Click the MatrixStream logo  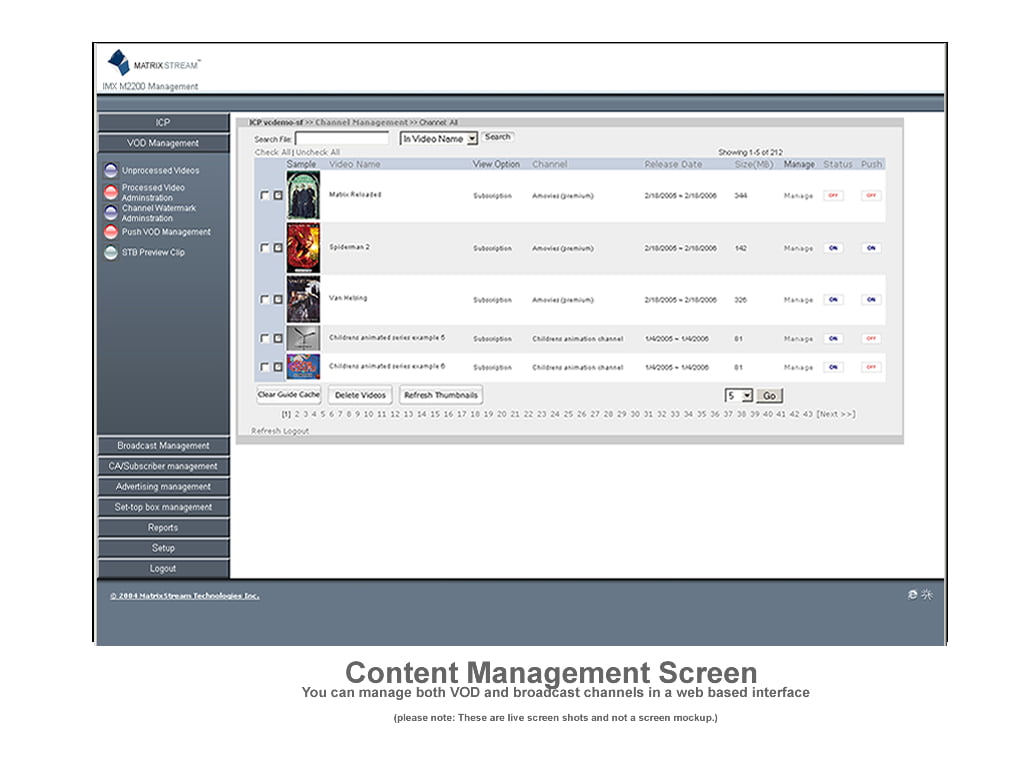pyautogui.click(x=153, y=63)
